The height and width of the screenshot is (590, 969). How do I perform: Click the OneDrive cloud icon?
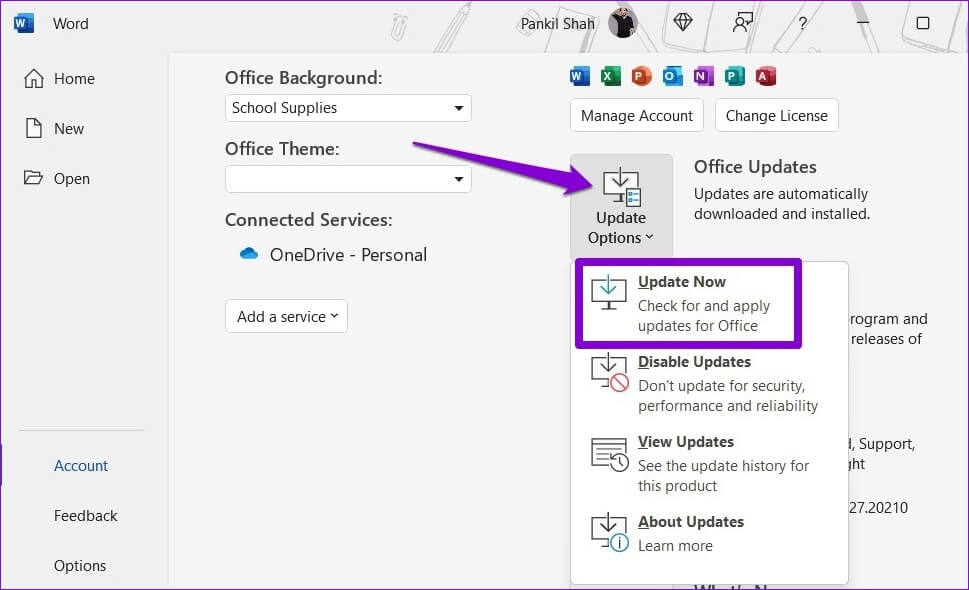point(249,253)
